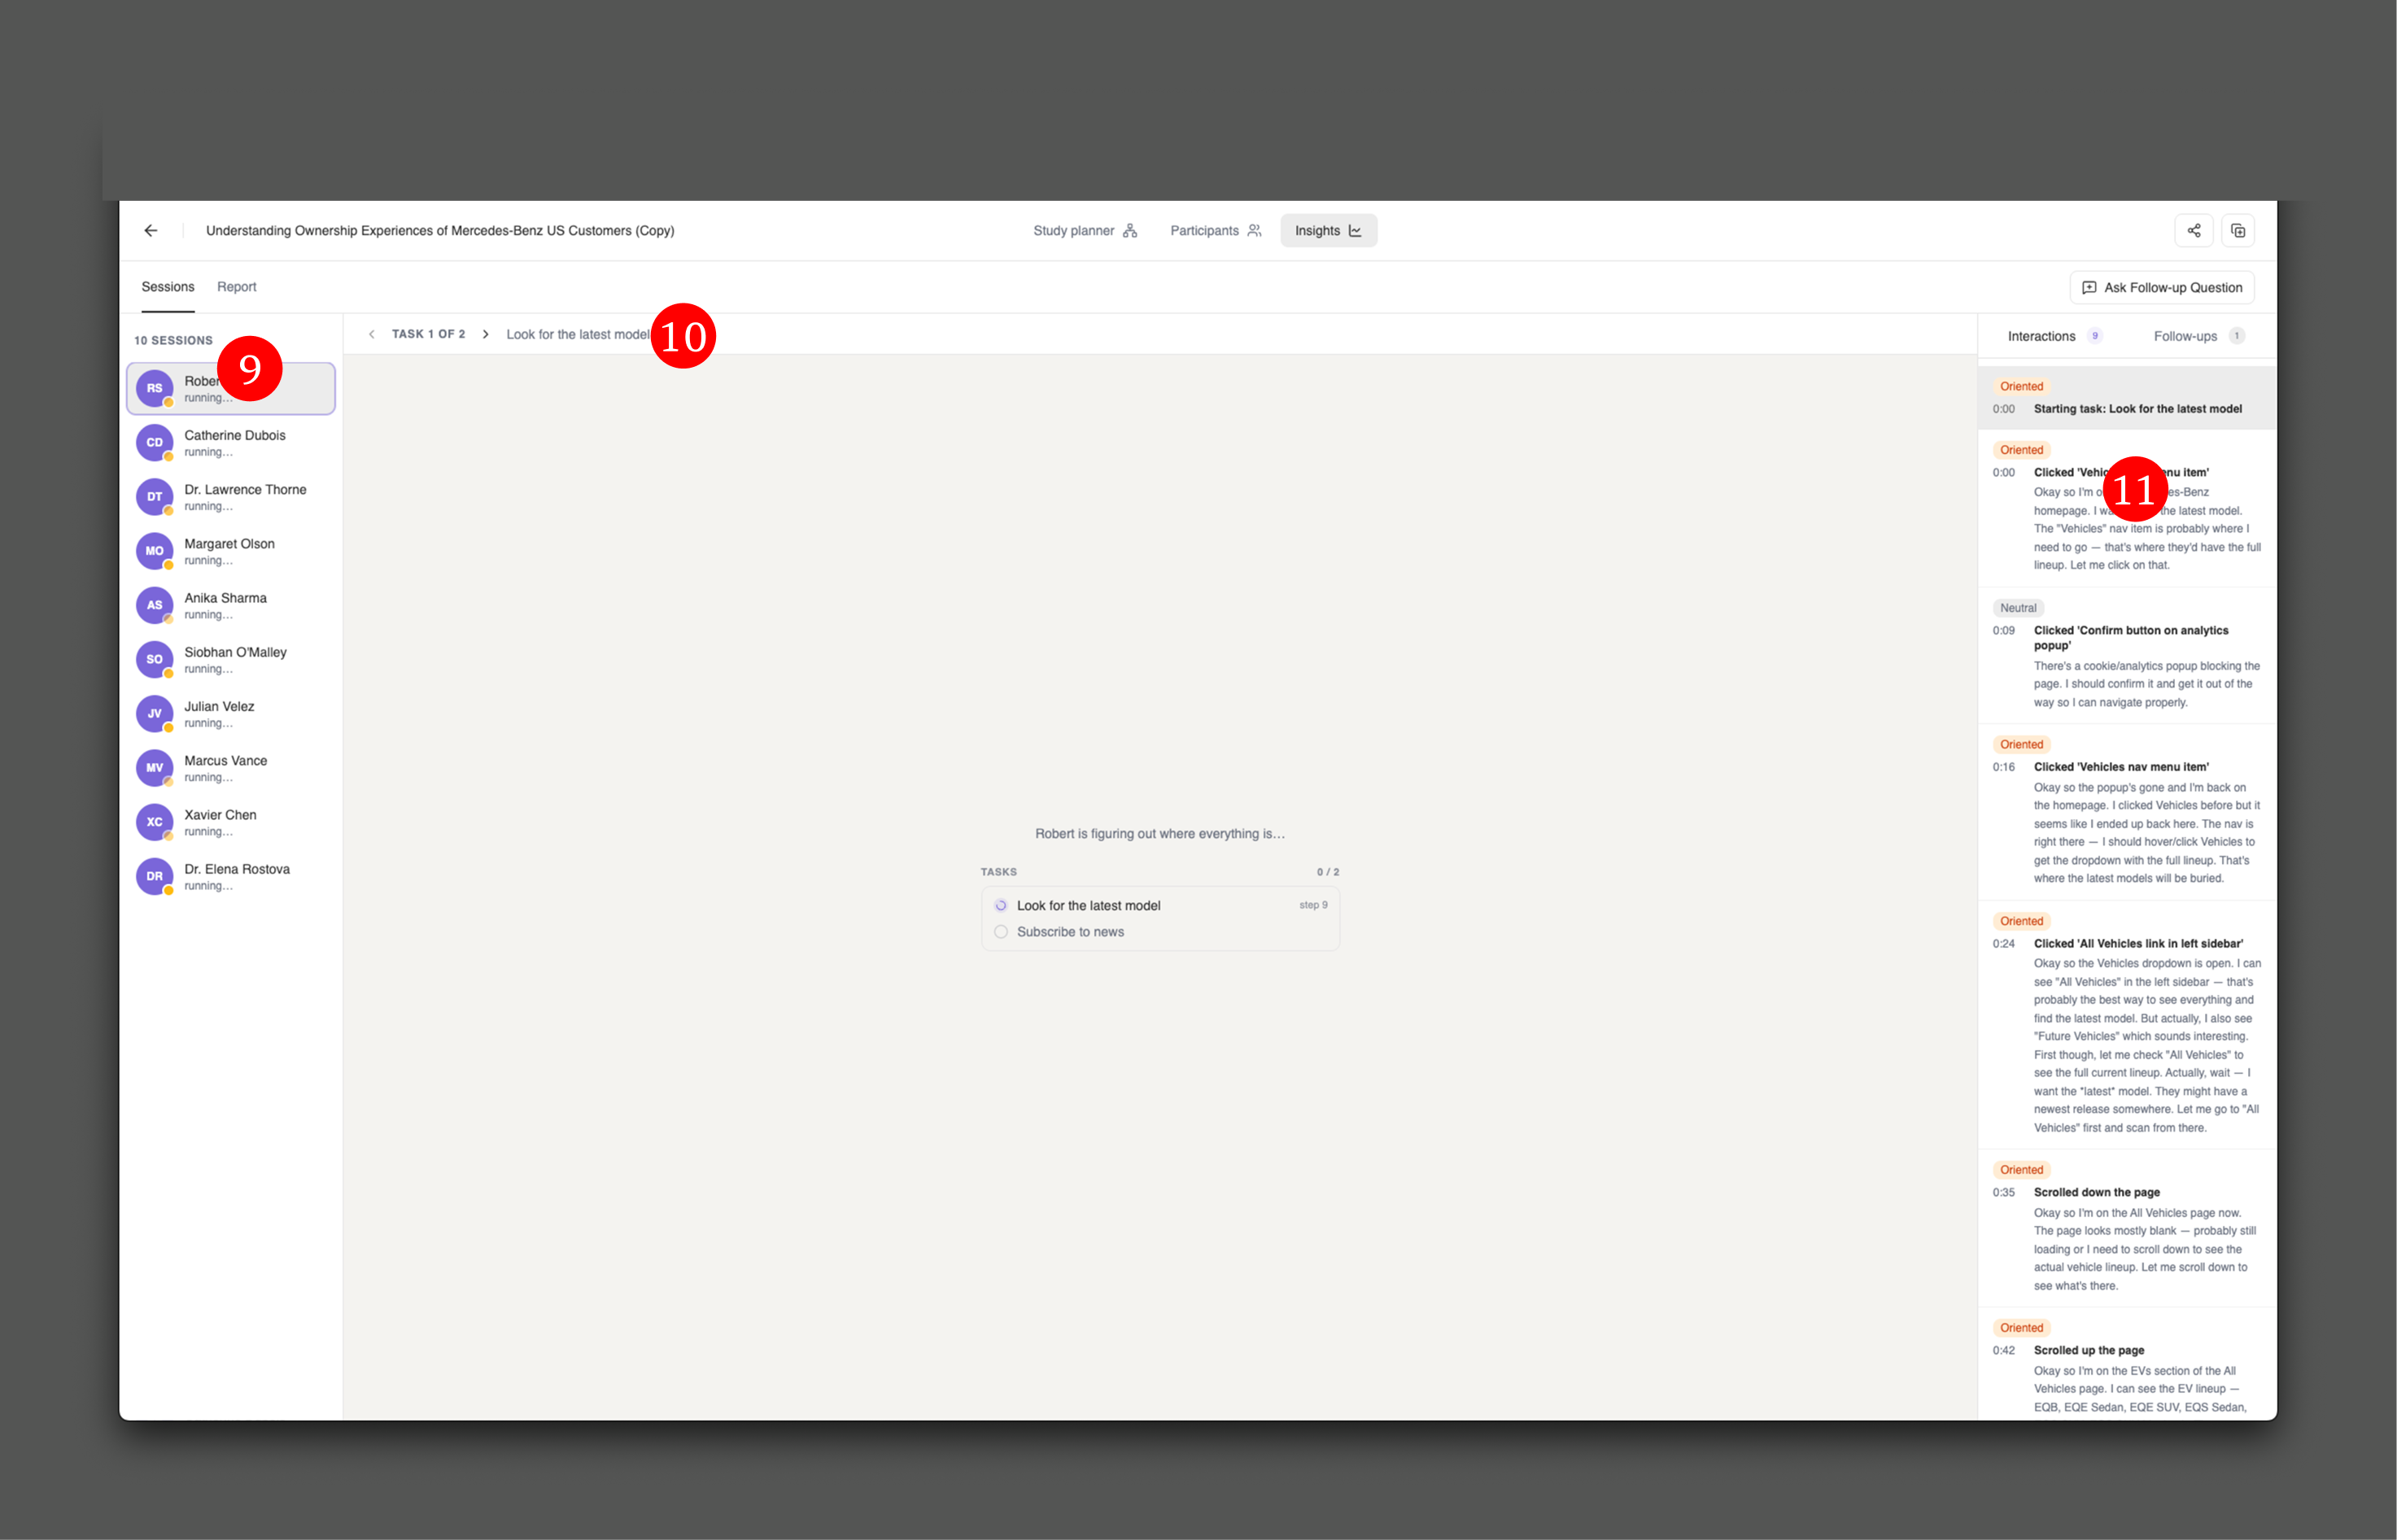
Task: Click 'Confirm button on analytics popup' interaction
Action: pyautogui.click(x=2127, y=655)
